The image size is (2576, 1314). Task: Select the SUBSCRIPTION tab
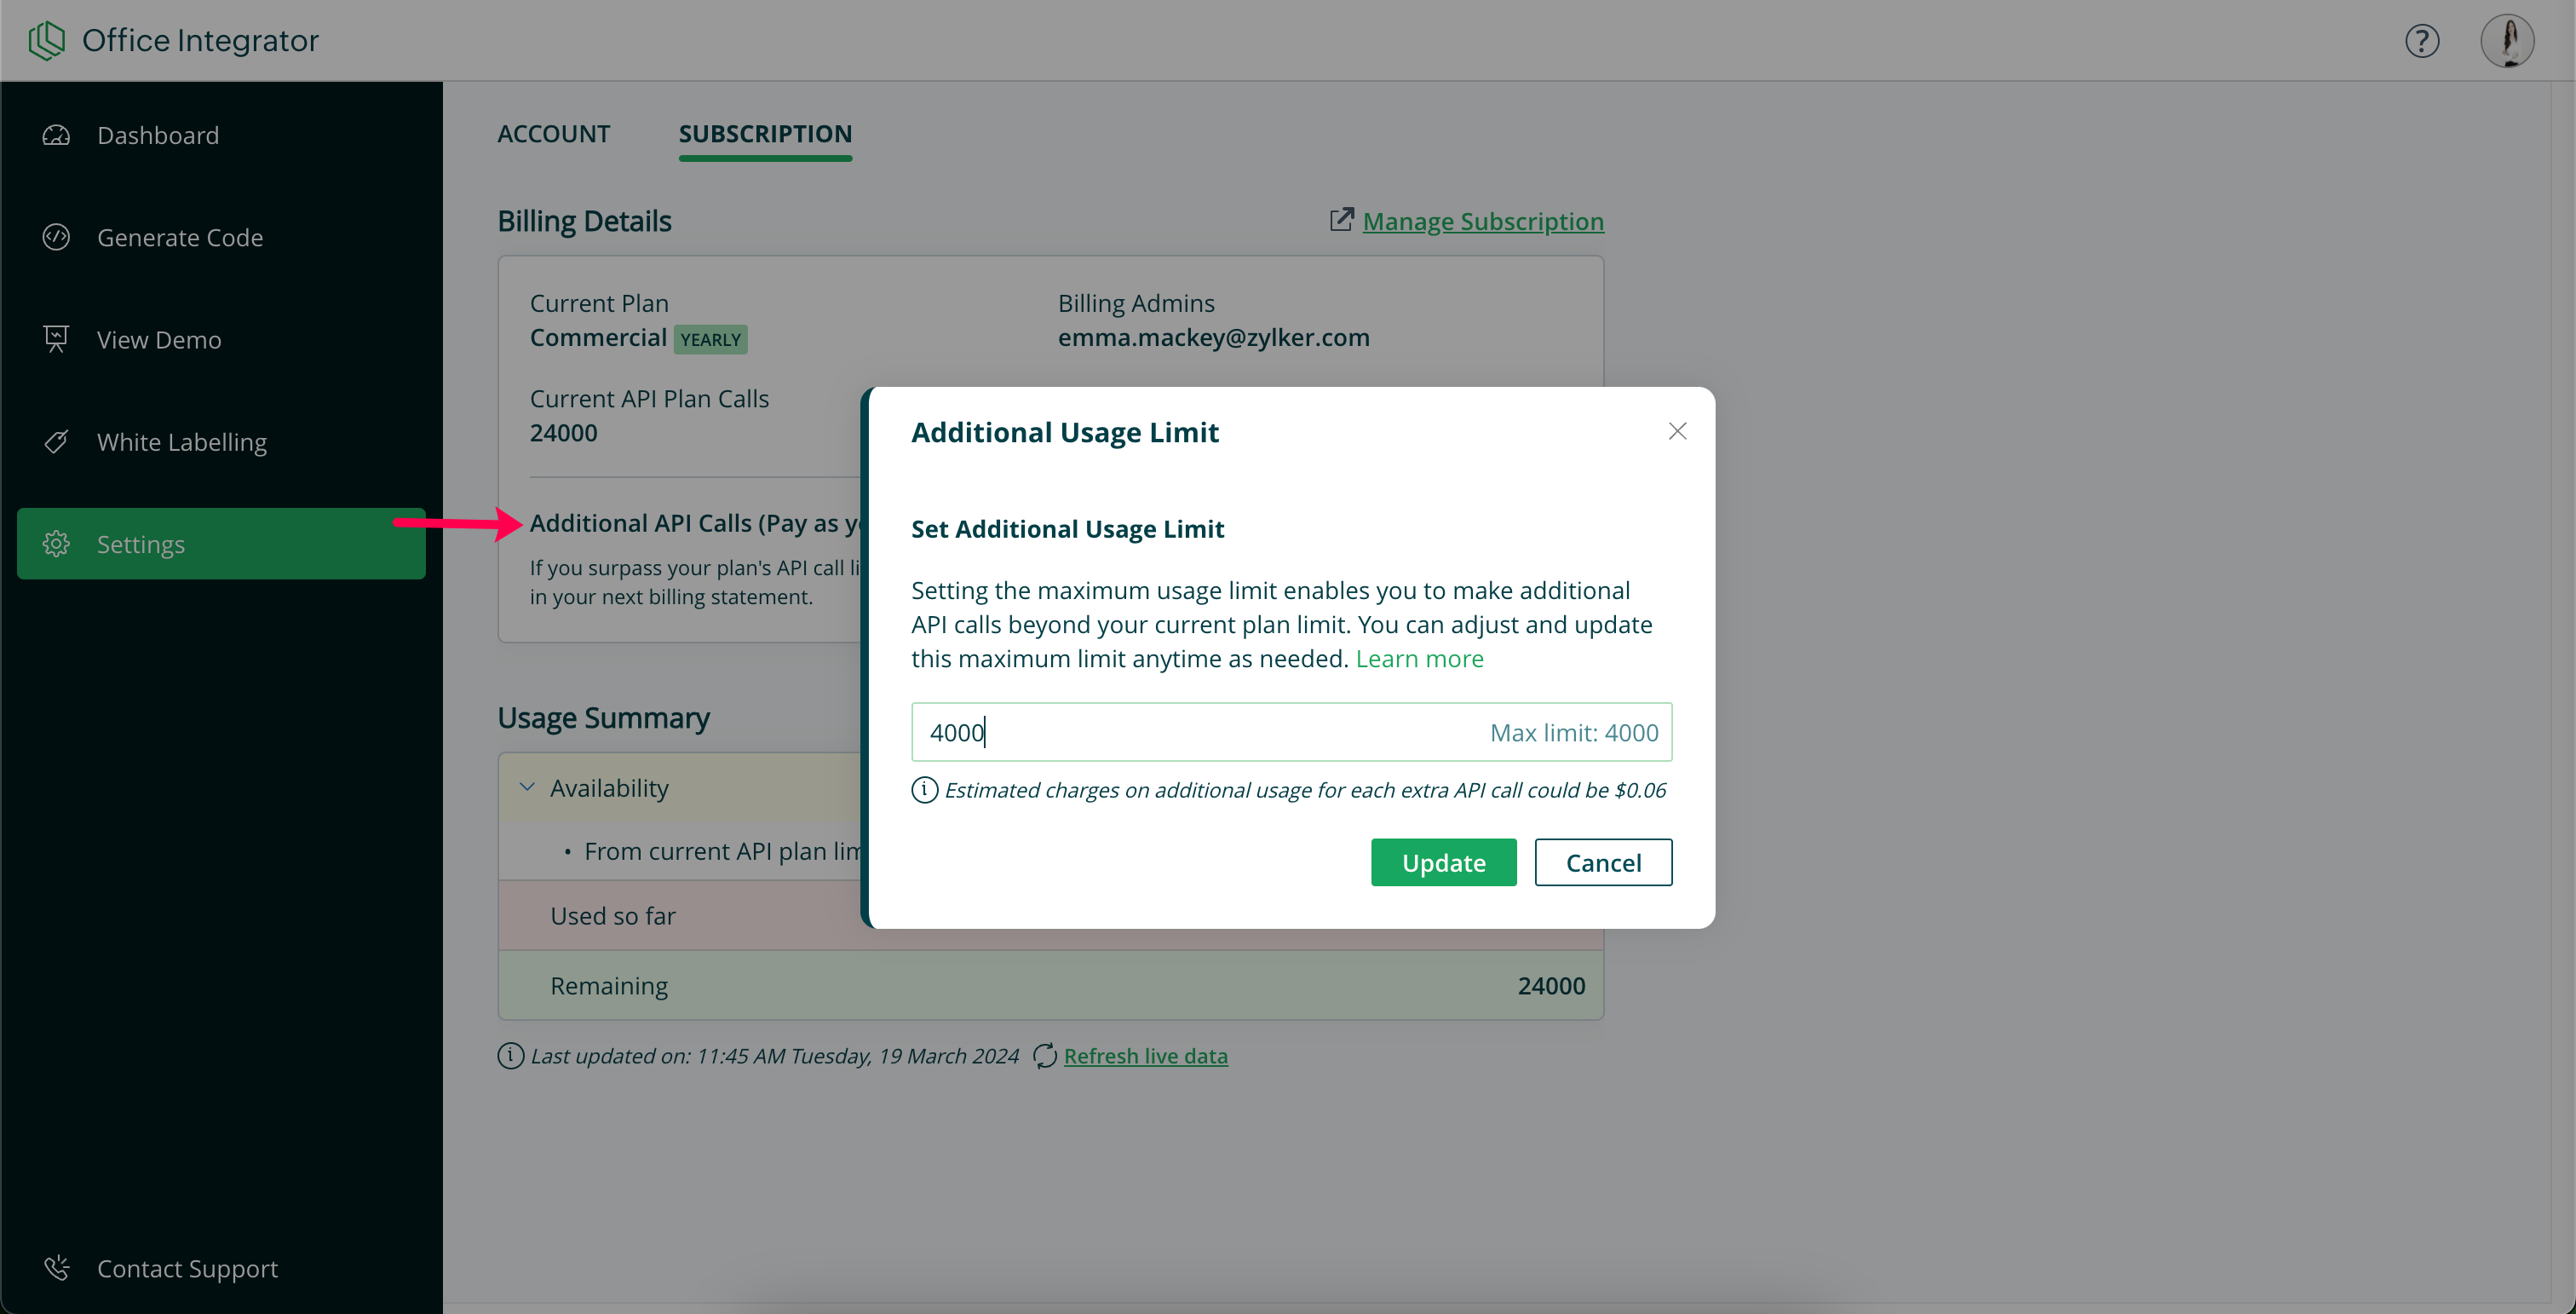[765, 134]
